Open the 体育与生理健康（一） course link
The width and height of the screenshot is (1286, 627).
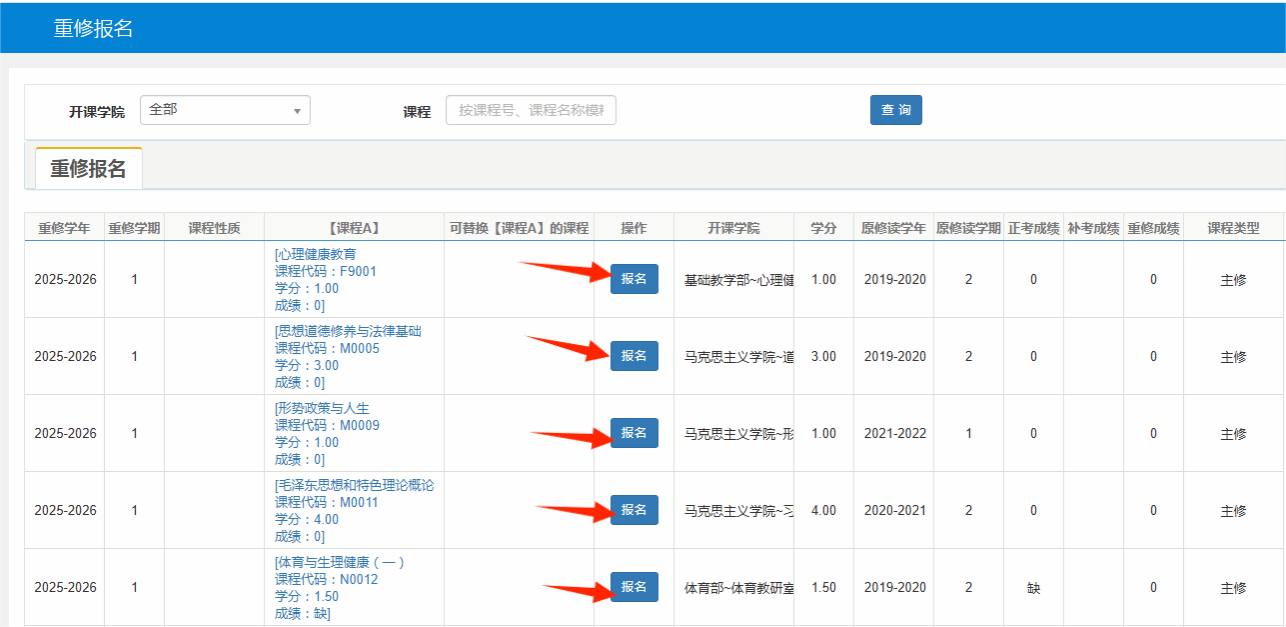340,563
